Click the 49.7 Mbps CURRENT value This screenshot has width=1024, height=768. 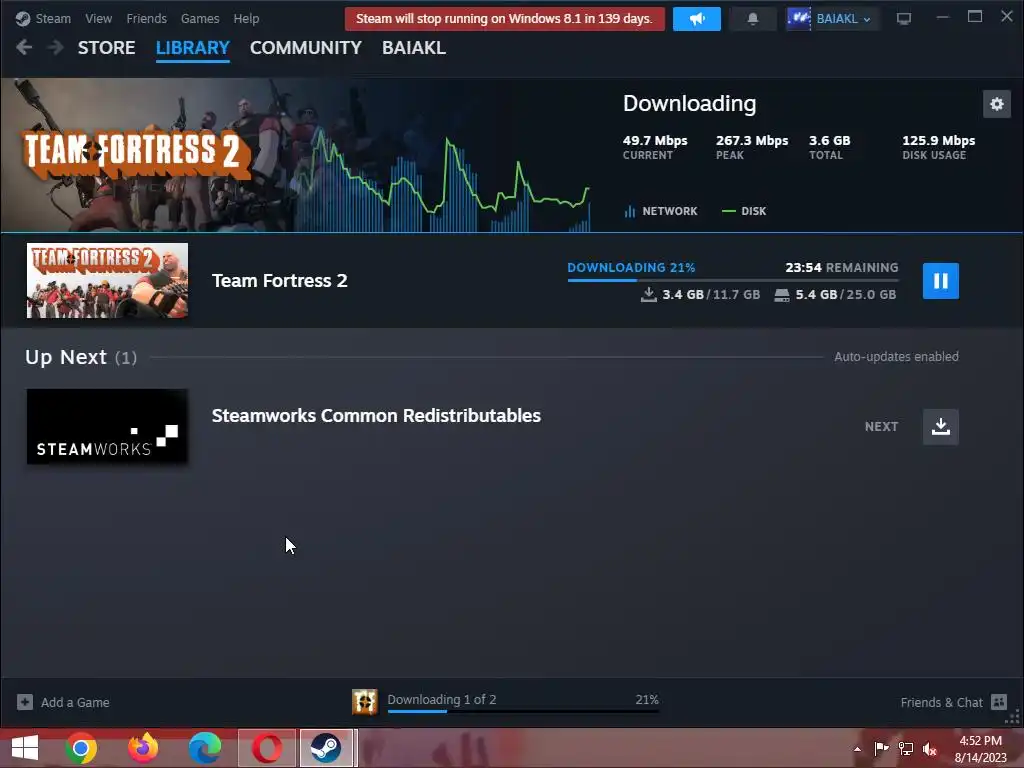tap(655, 140)
